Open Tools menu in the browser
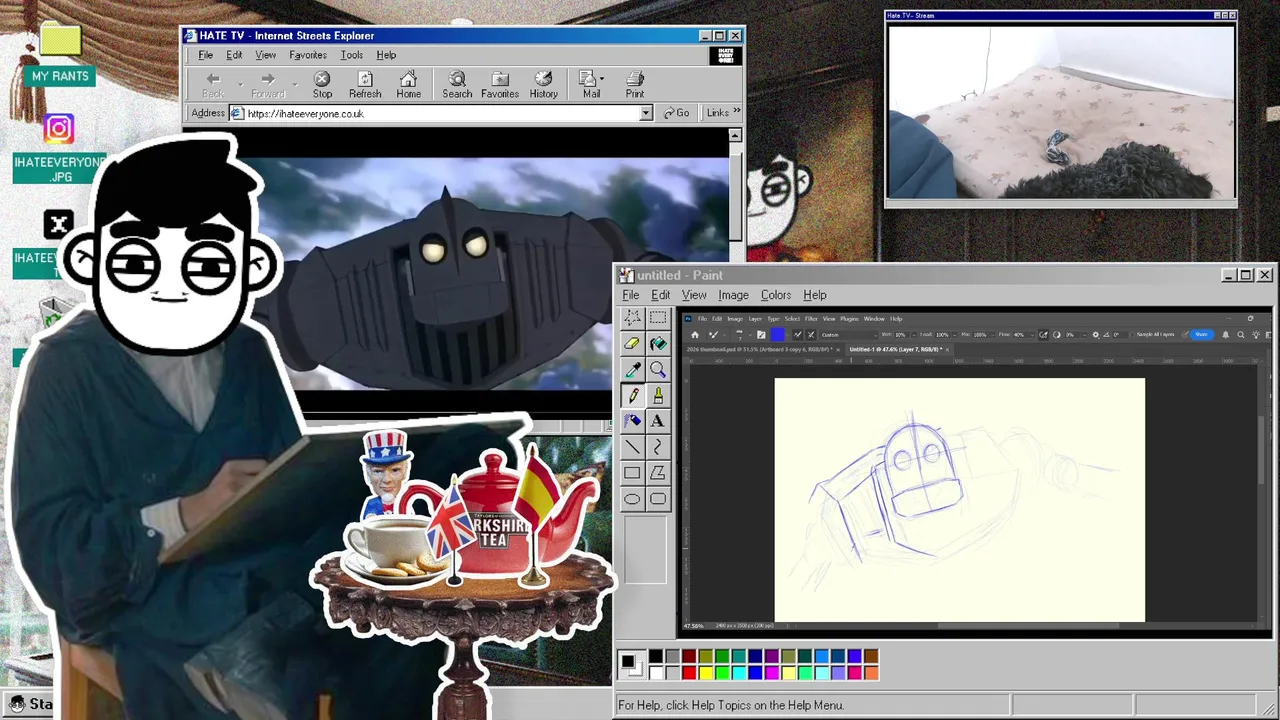This screenshot has width=1280, height=720. (351, 55)
